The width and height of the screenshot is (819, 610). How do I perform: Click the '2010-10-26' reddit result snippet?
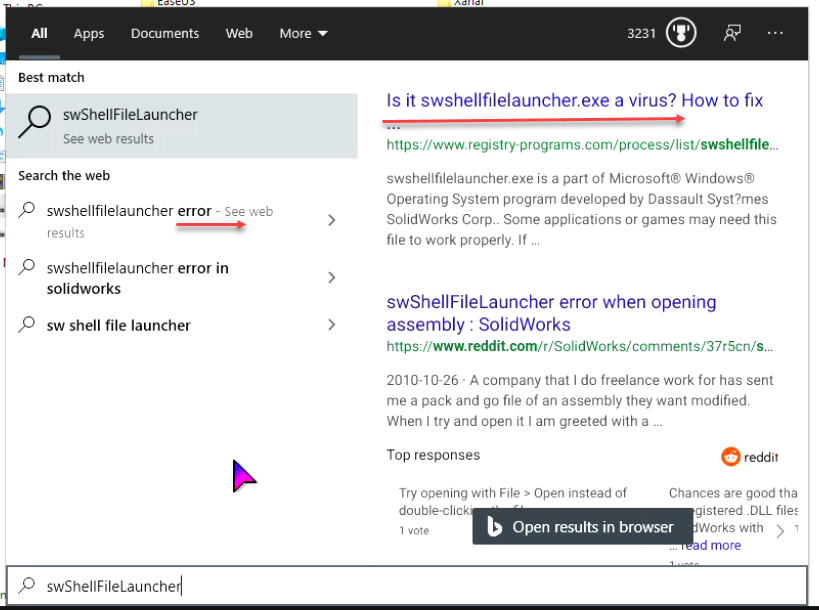click(x=580, y=401)
